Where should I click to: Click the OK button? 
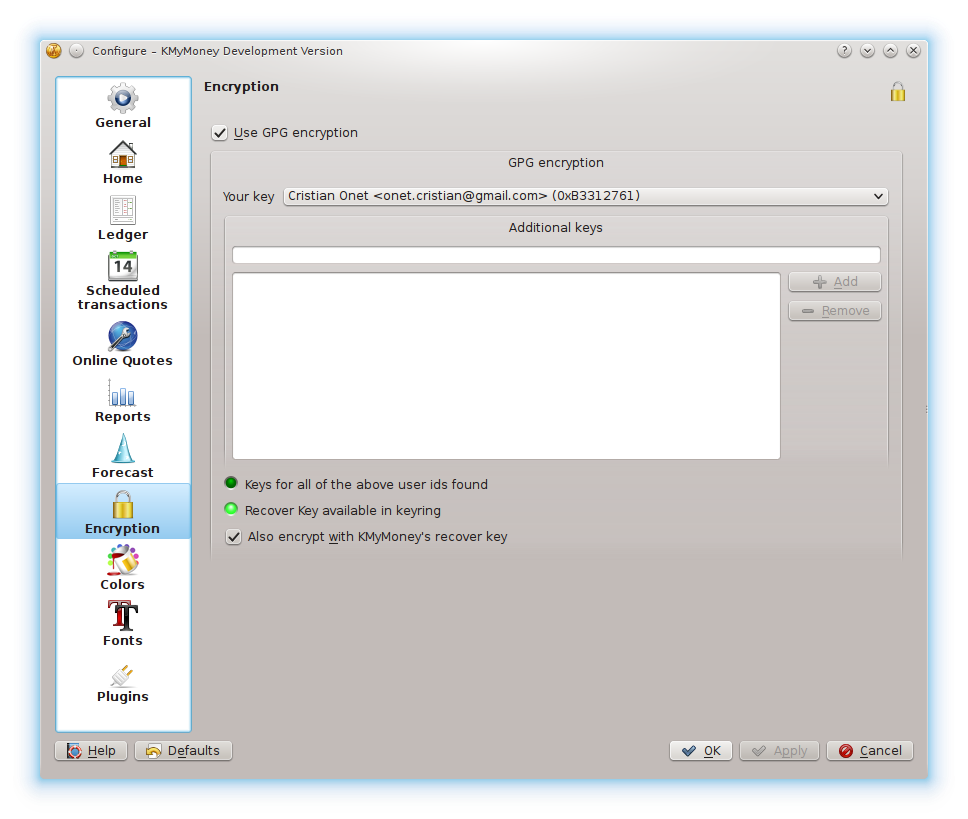[x=701, y=751]
